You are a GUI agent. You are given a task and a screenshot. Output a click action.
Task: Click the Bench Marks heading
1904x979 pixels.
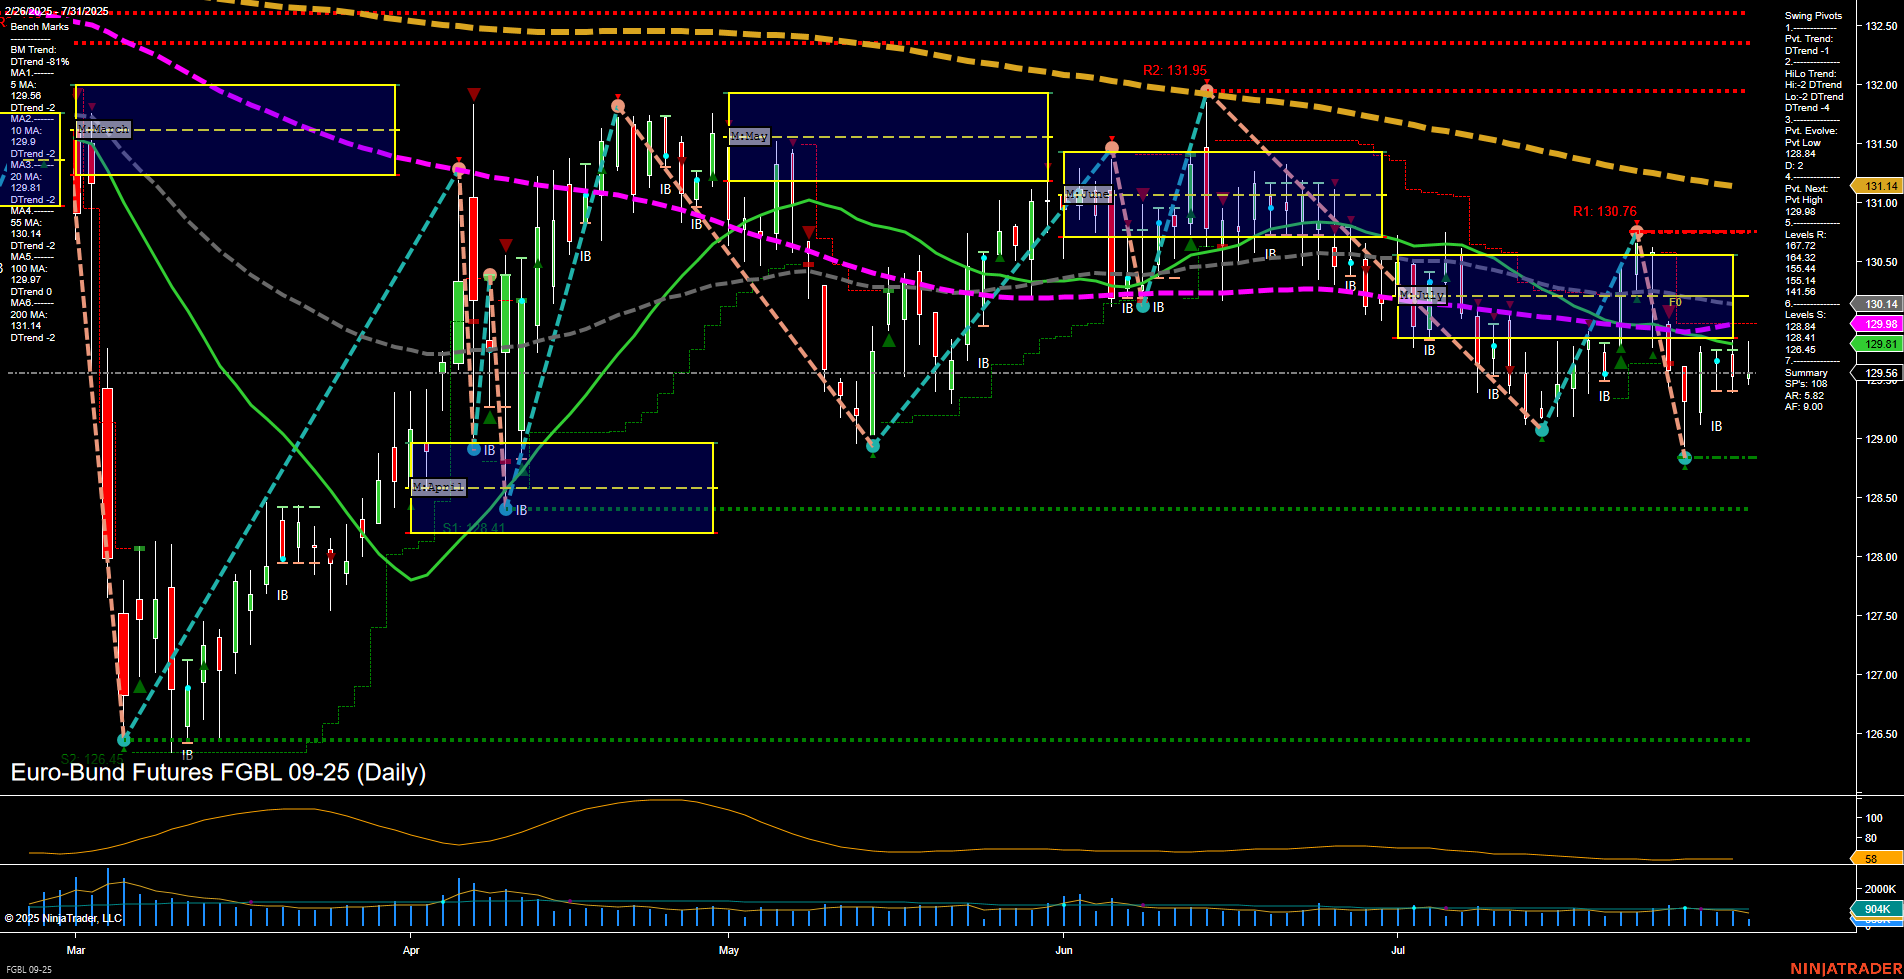click(x=40, y=27)
